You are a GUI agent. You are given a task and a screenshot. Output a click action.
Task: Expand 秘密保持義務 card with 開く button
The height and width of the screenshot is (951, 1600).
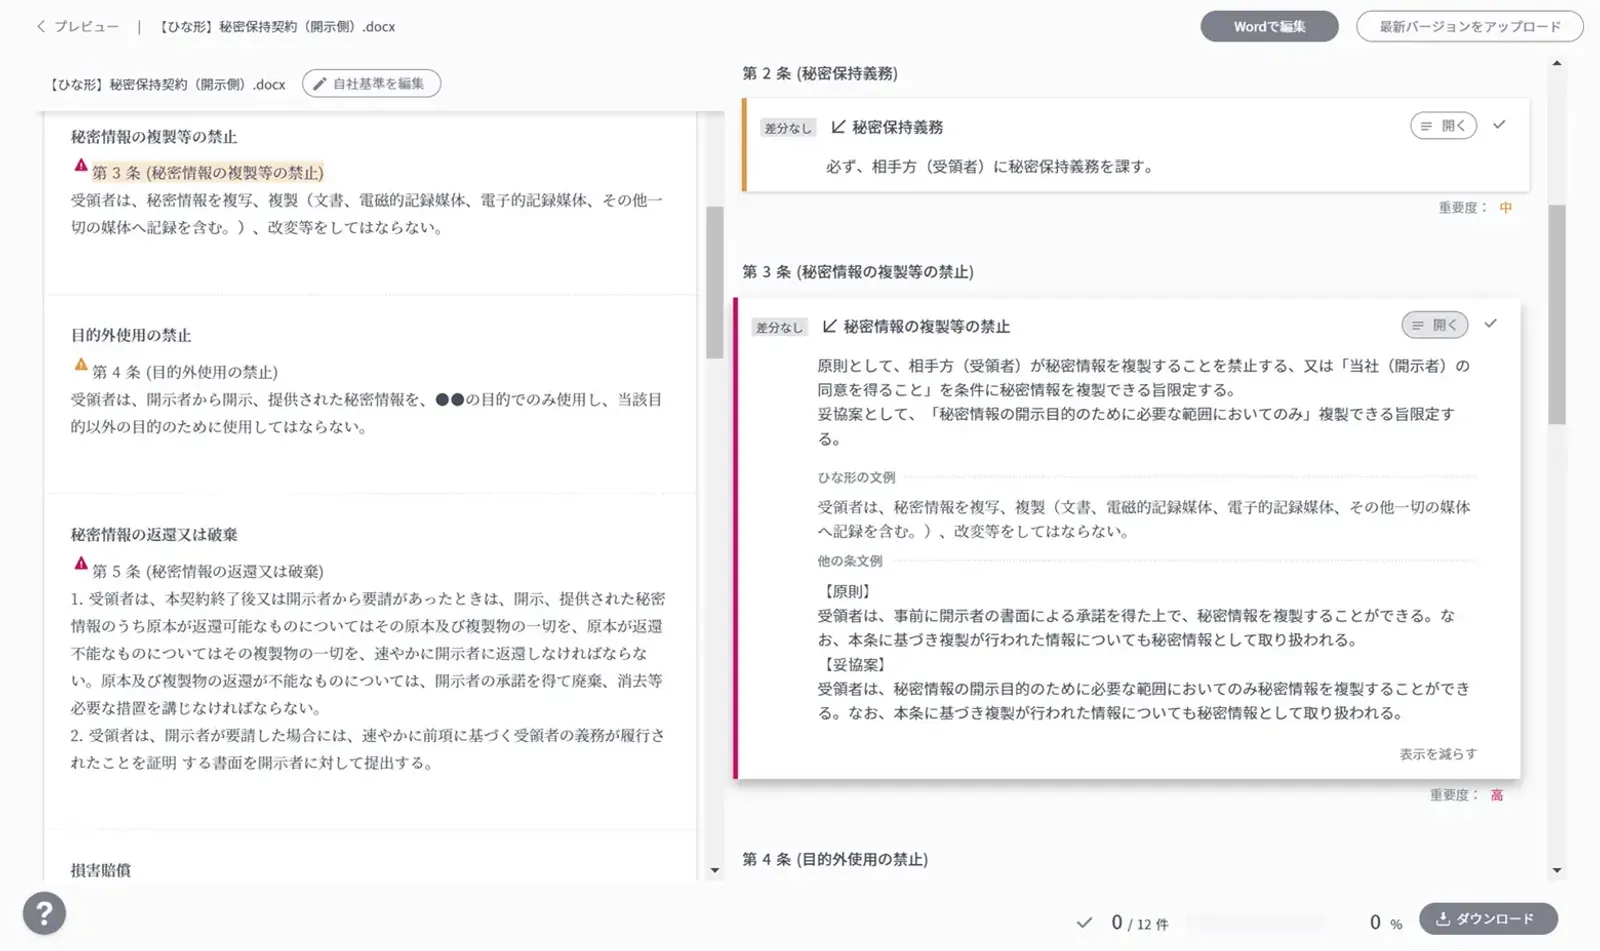pyautogui.click(x=1443, y=126)
